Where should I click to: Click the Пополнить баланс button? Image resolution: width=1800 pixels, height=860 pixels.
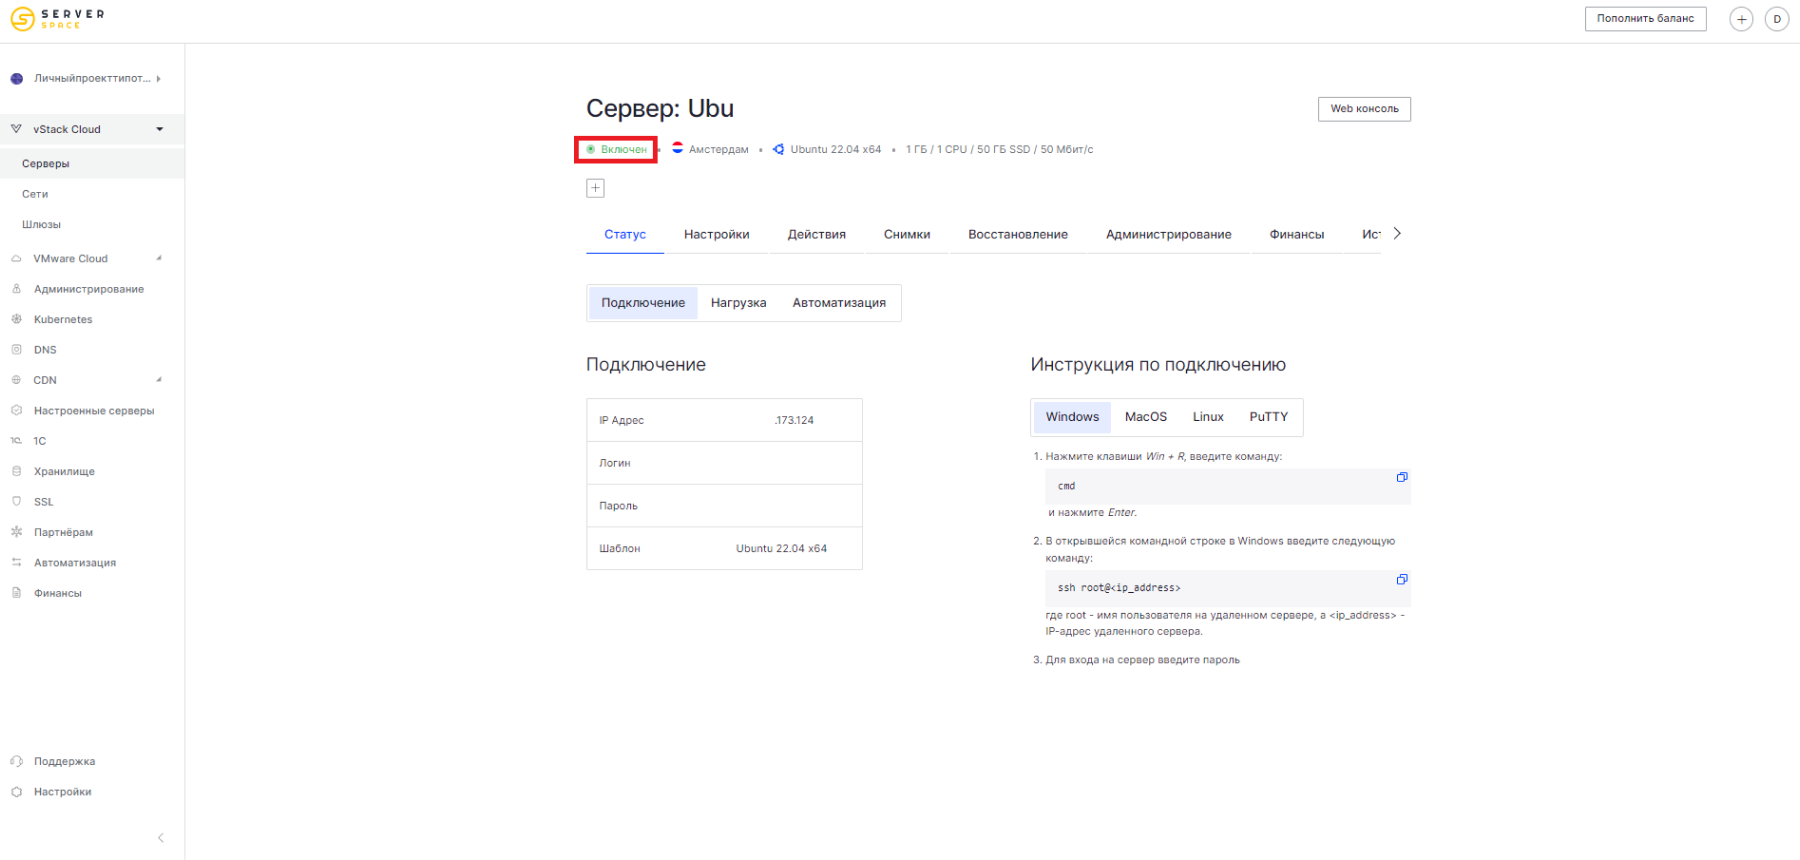pyautogui.click(x=1645, y=19)
